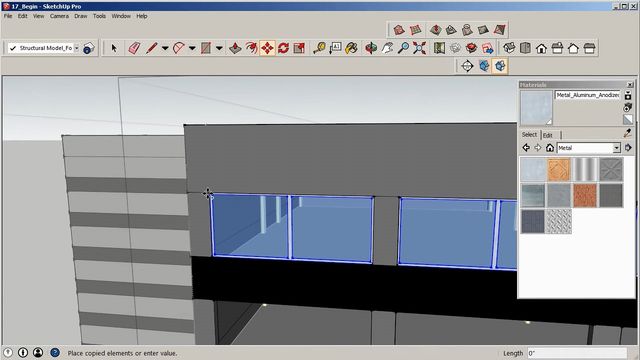Click the first blue cube icon
Image resolution: width=640 pixels, height=360 pixels.
tap(484, 66)
